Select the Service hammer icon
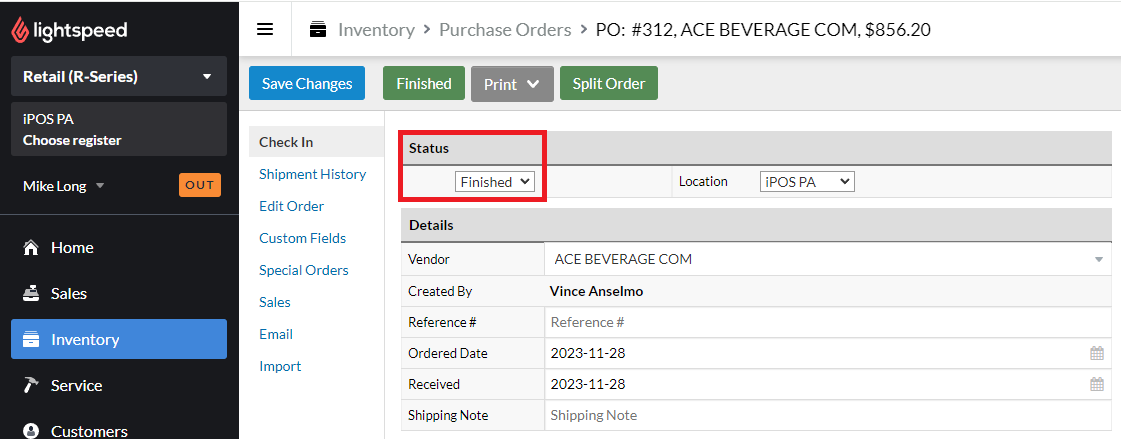The image size is (1121, 439). tap(31, 385)
